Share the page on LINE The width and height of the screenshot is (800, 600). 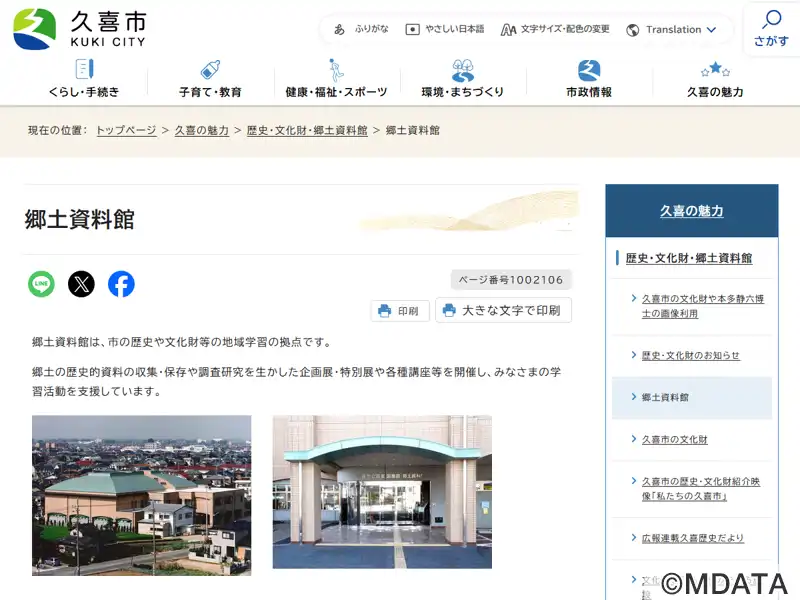pos(41,284)
